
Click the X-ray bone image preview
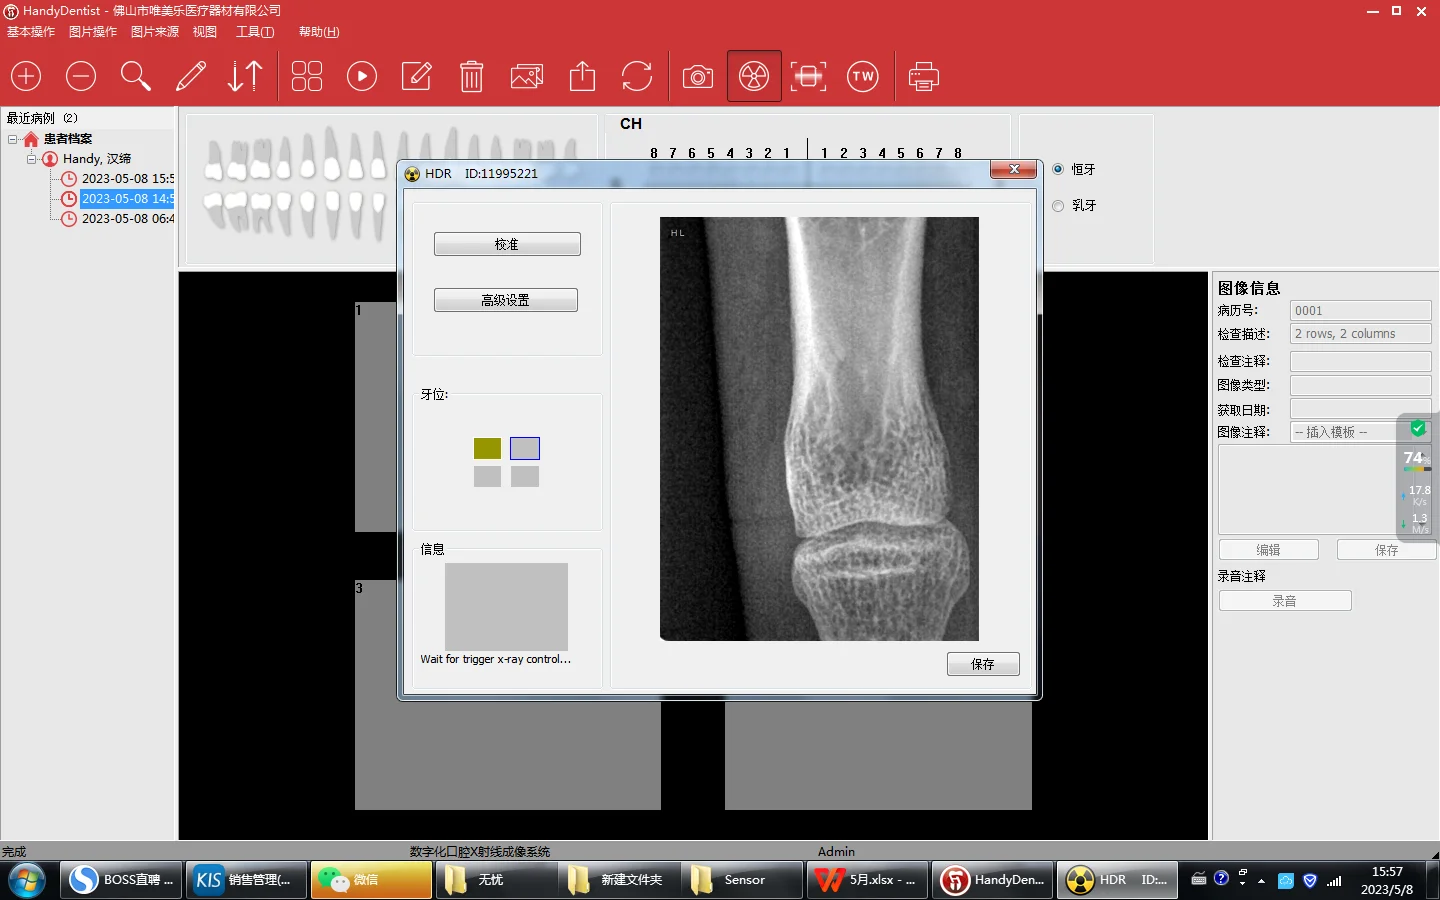pyautogui.click(x=819, y=429)
